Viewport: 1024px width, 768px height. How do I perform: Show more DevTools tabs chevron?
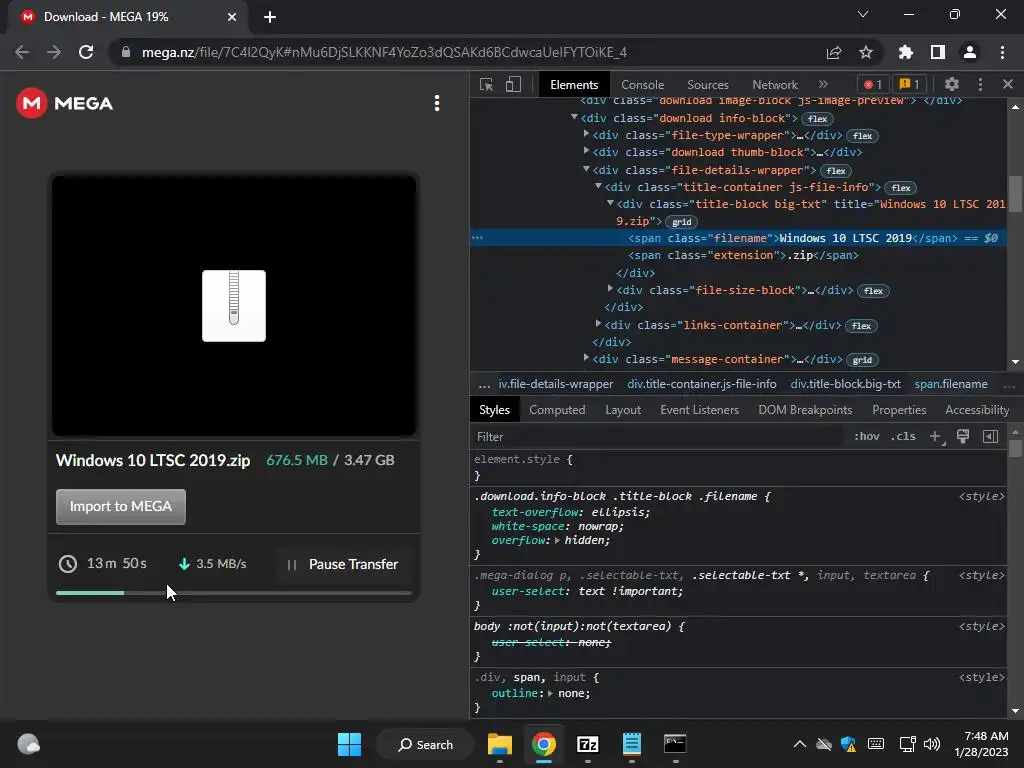tap(823, 84)
